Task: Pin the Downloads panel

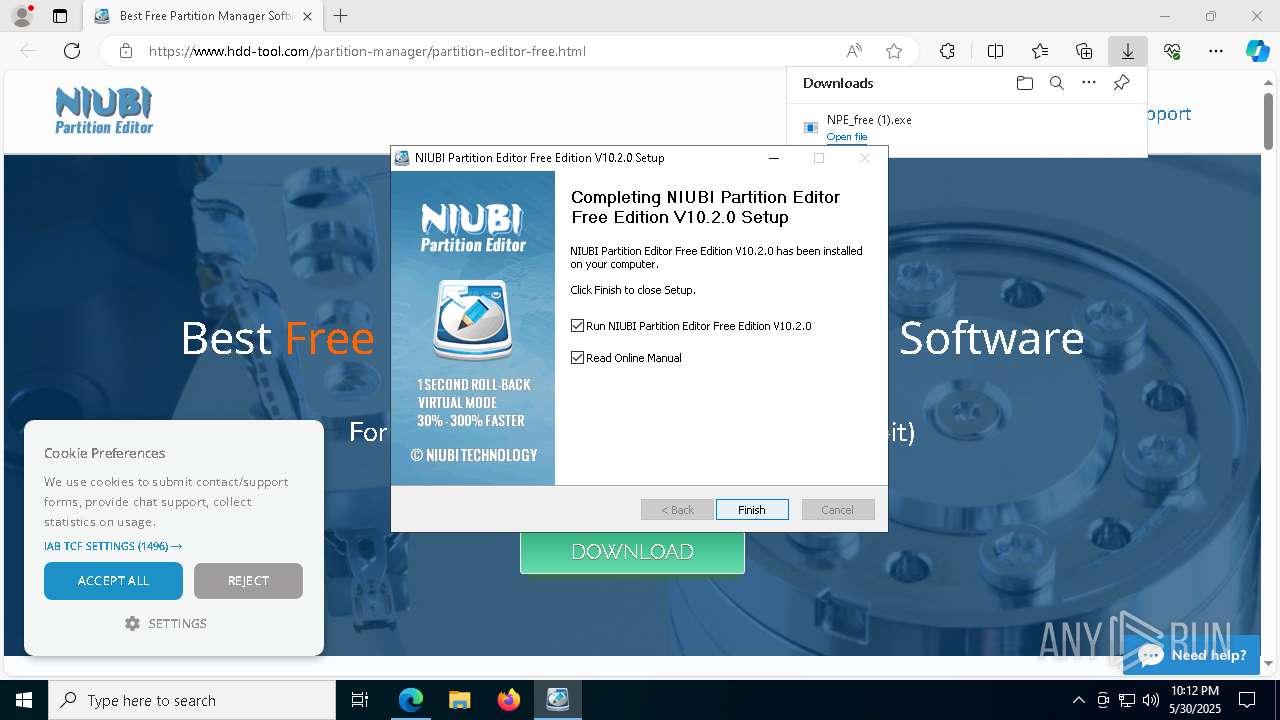Action: coord(1121,83)
